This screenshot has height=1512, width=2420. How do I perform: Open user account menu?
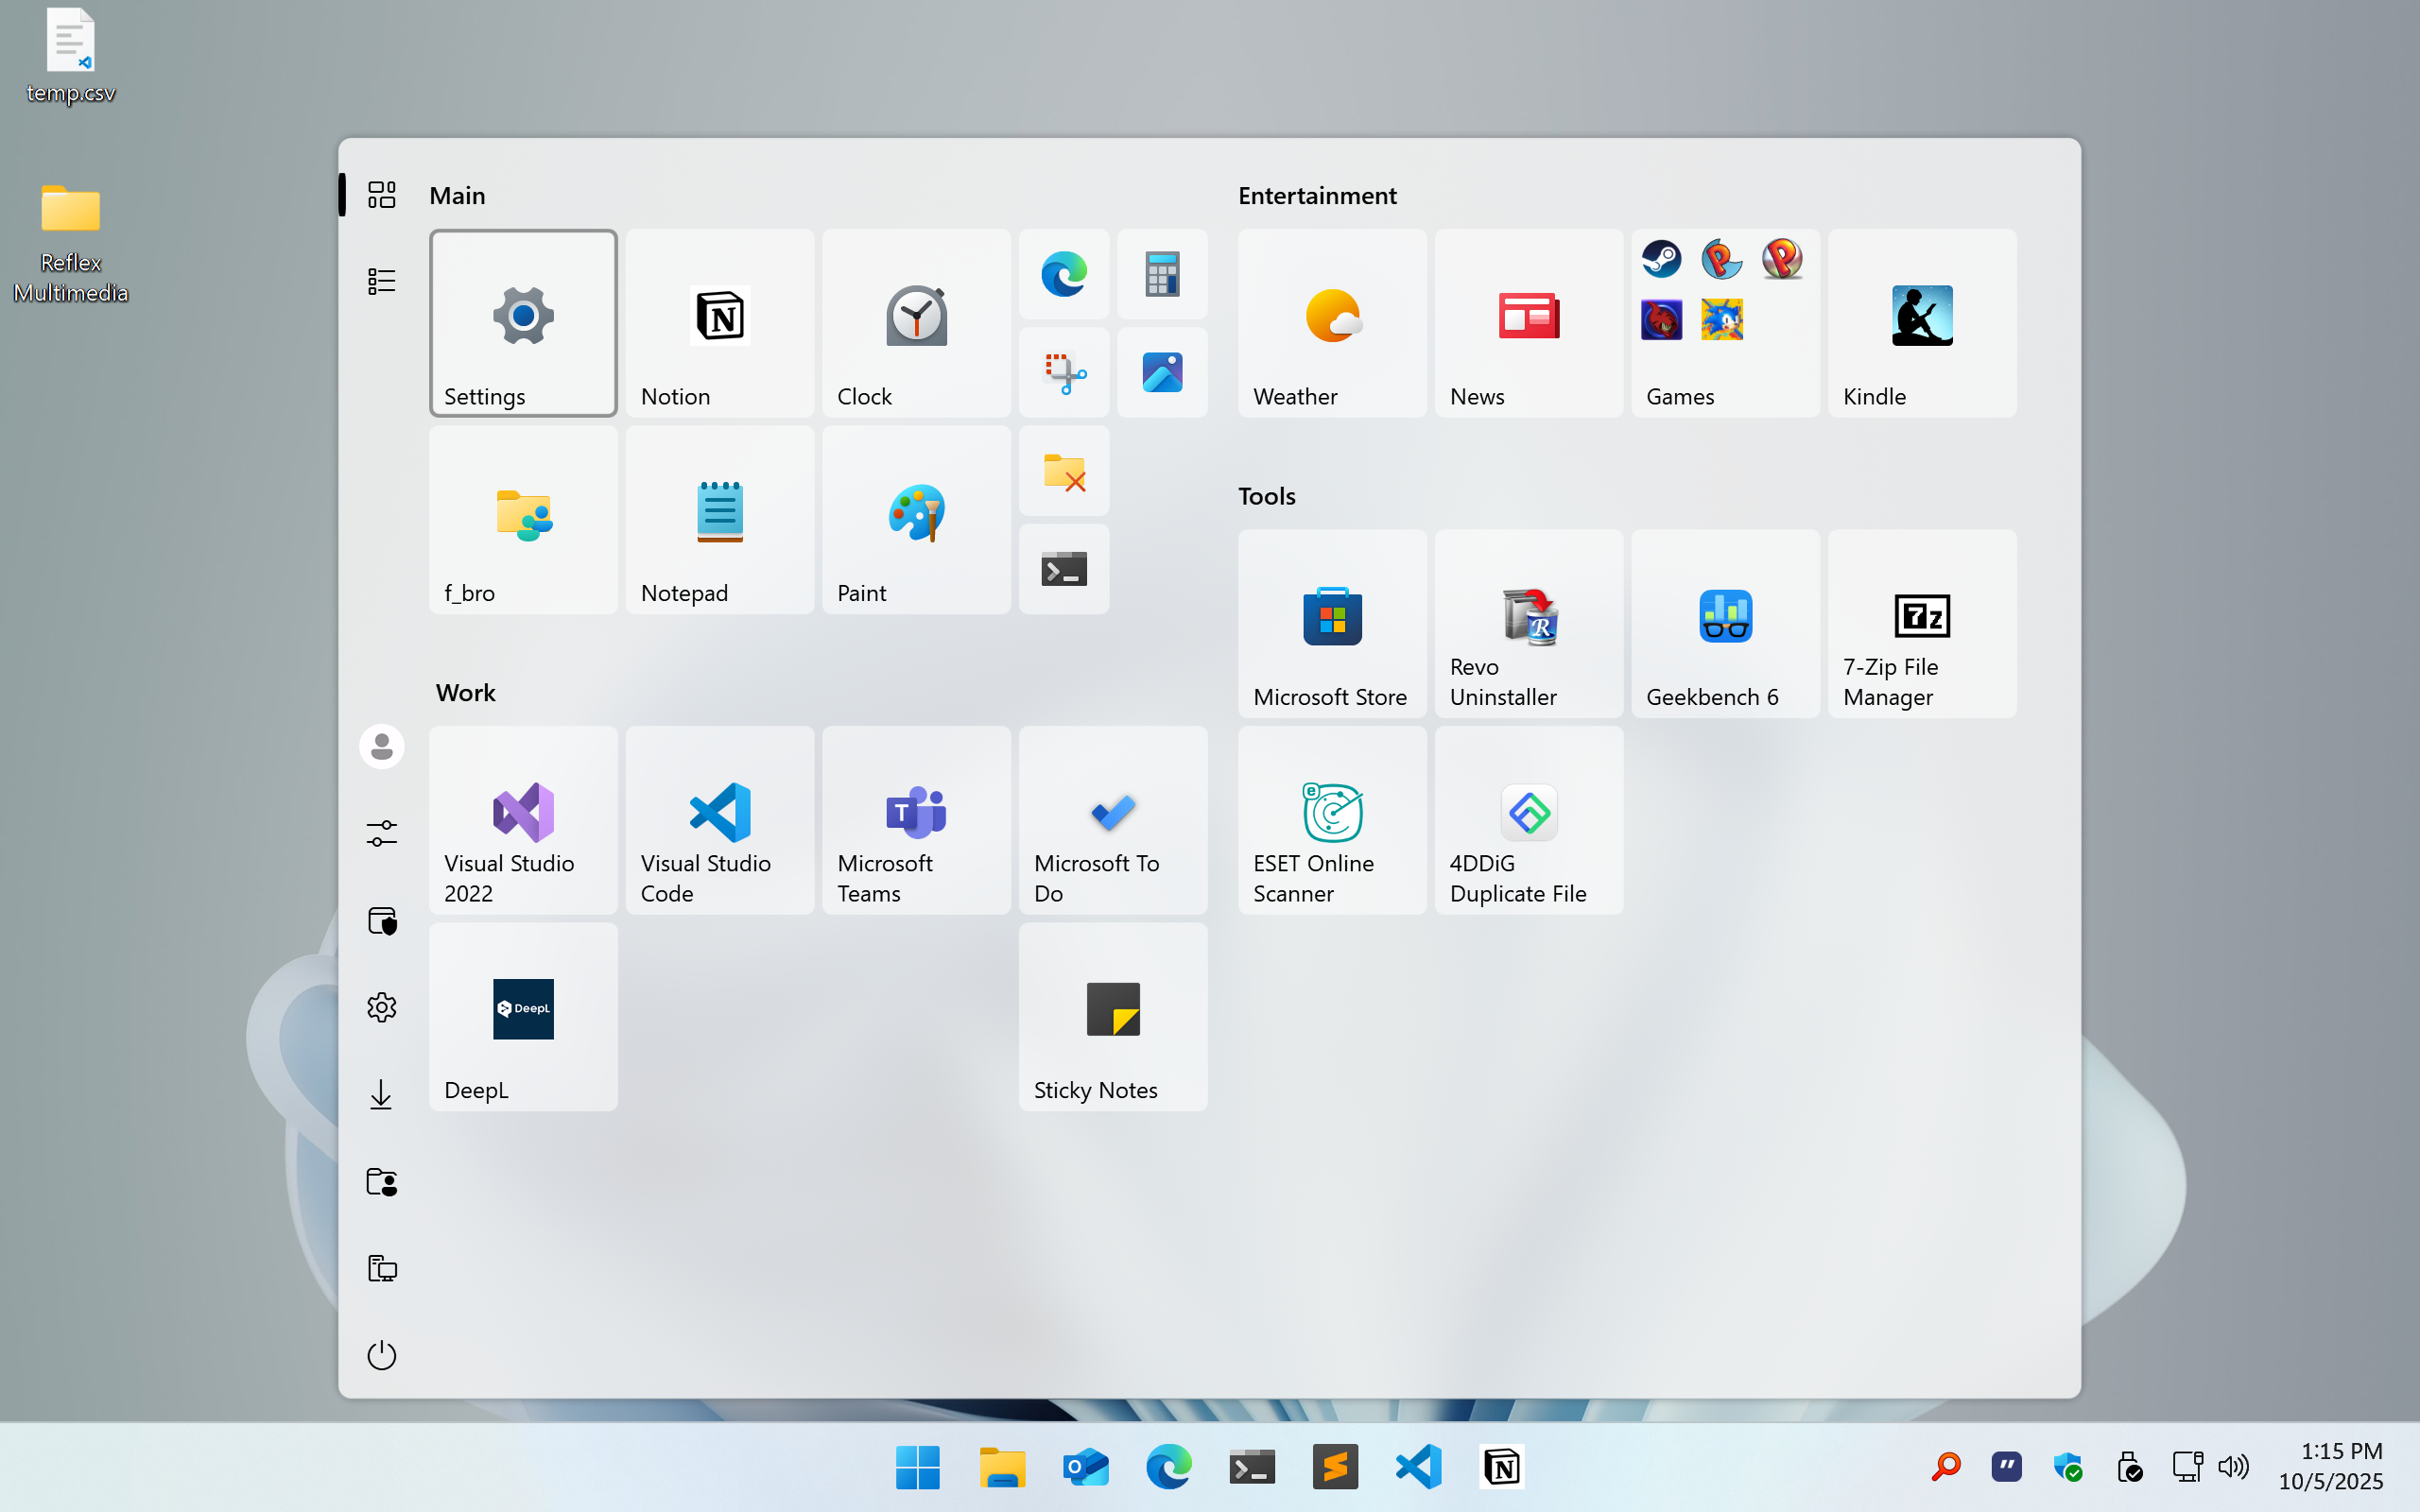pyautogui.click(x=381, y=746)
